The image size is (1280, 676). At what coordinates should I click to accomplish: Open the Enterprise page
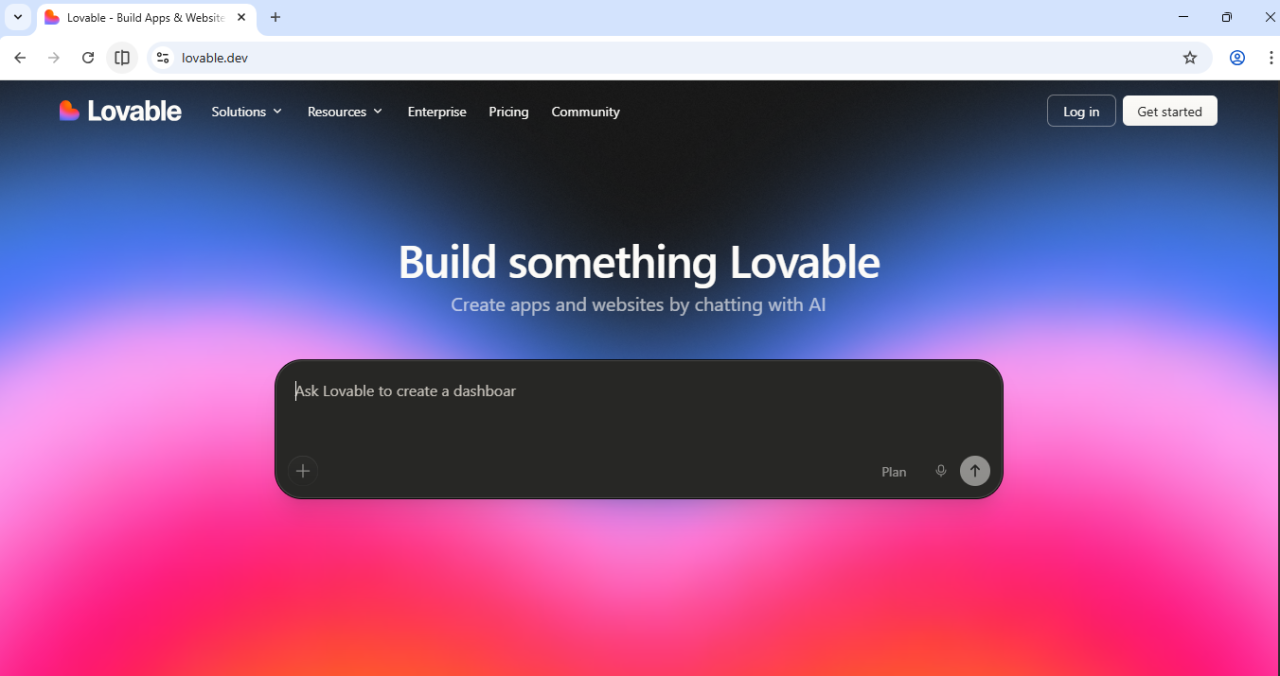437,112
